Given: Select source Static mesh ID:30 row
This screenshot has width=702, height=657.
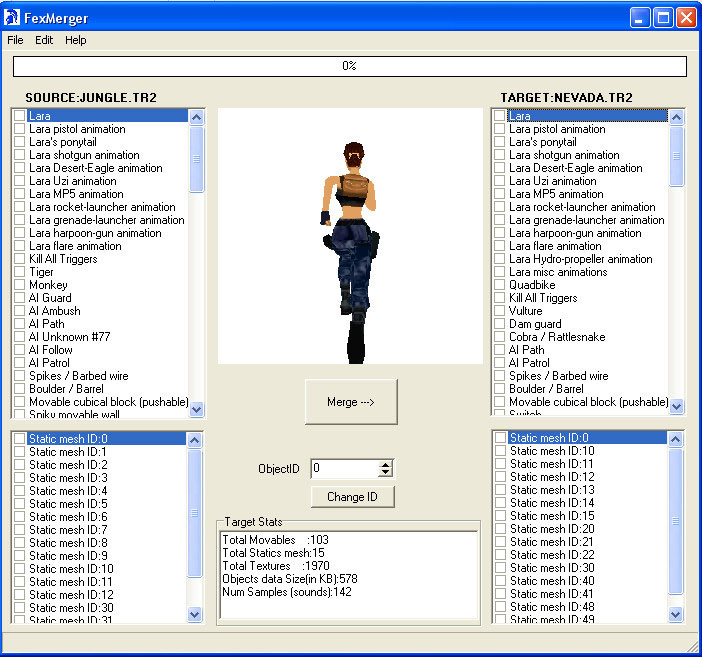Looking at the screenshot, I should (x=71, y=608).
